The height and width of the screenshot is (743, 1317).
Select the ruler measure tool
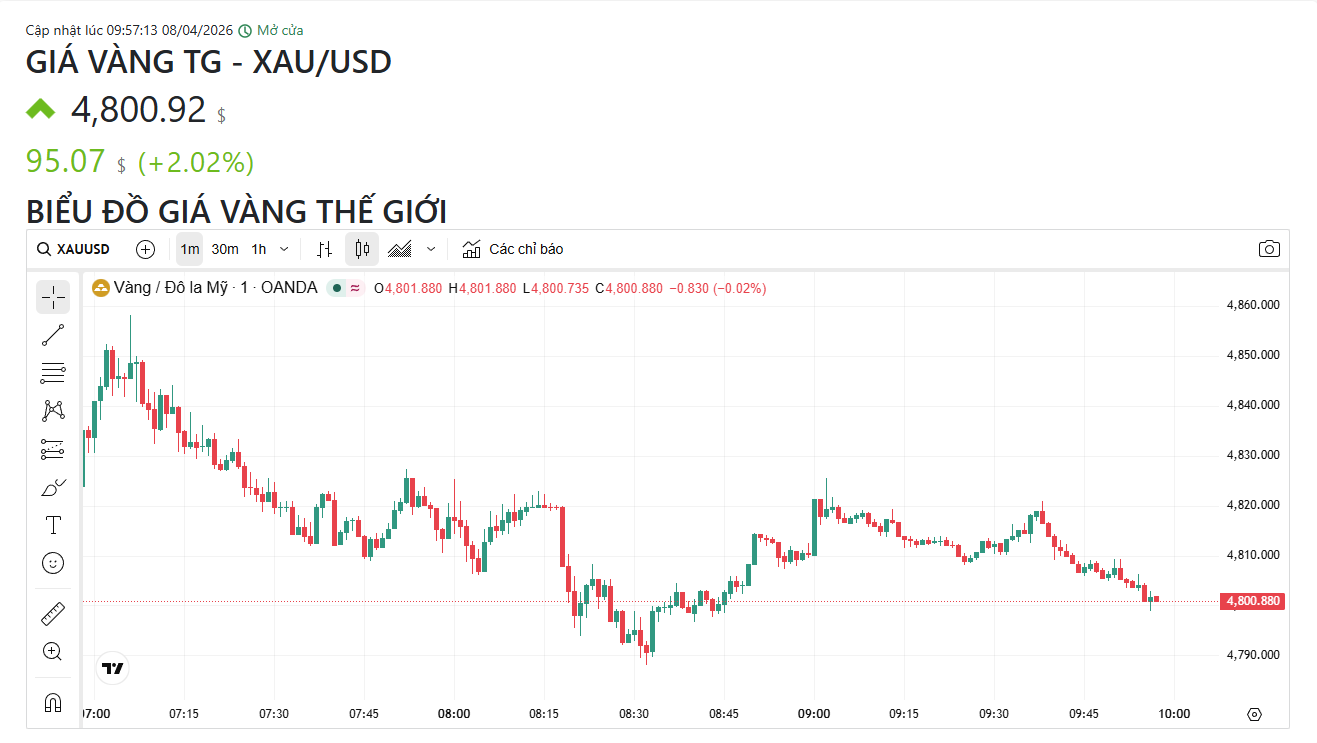click(53, 613)
